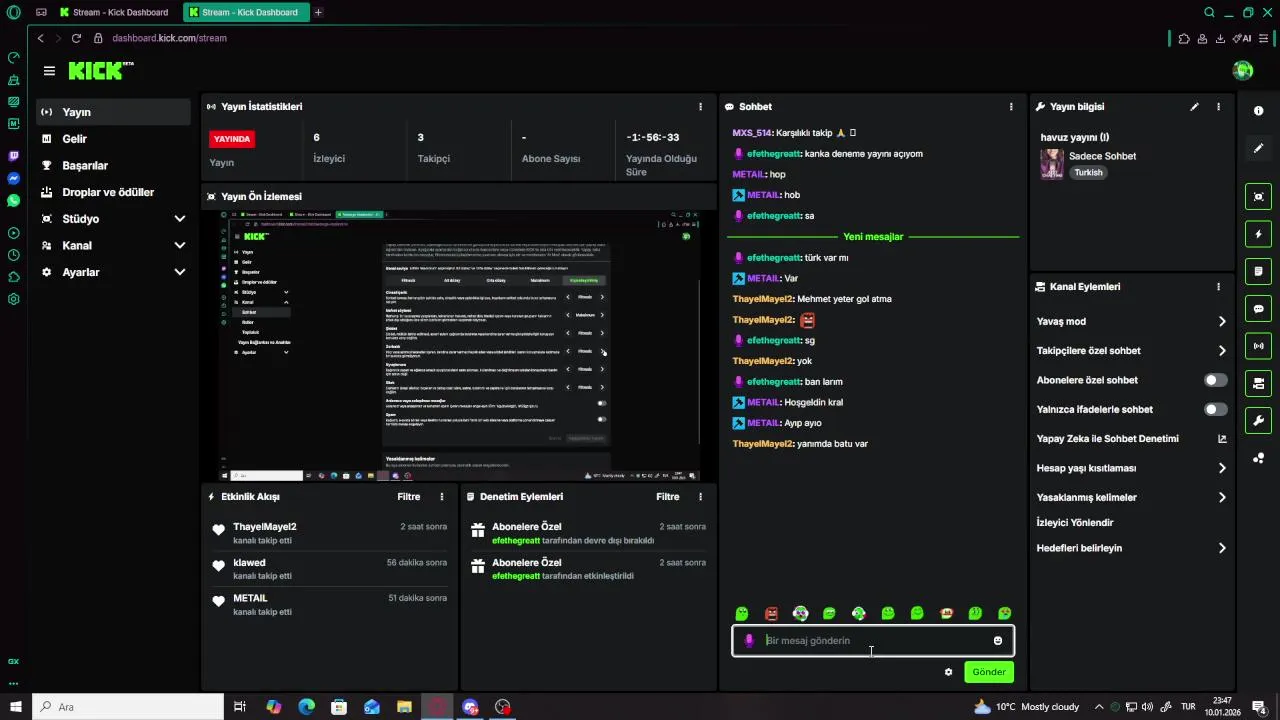Screen dimensions: 1280x720
Task: Open the Denetim Eylemleri three-dot menu
Action: [700, 496]
